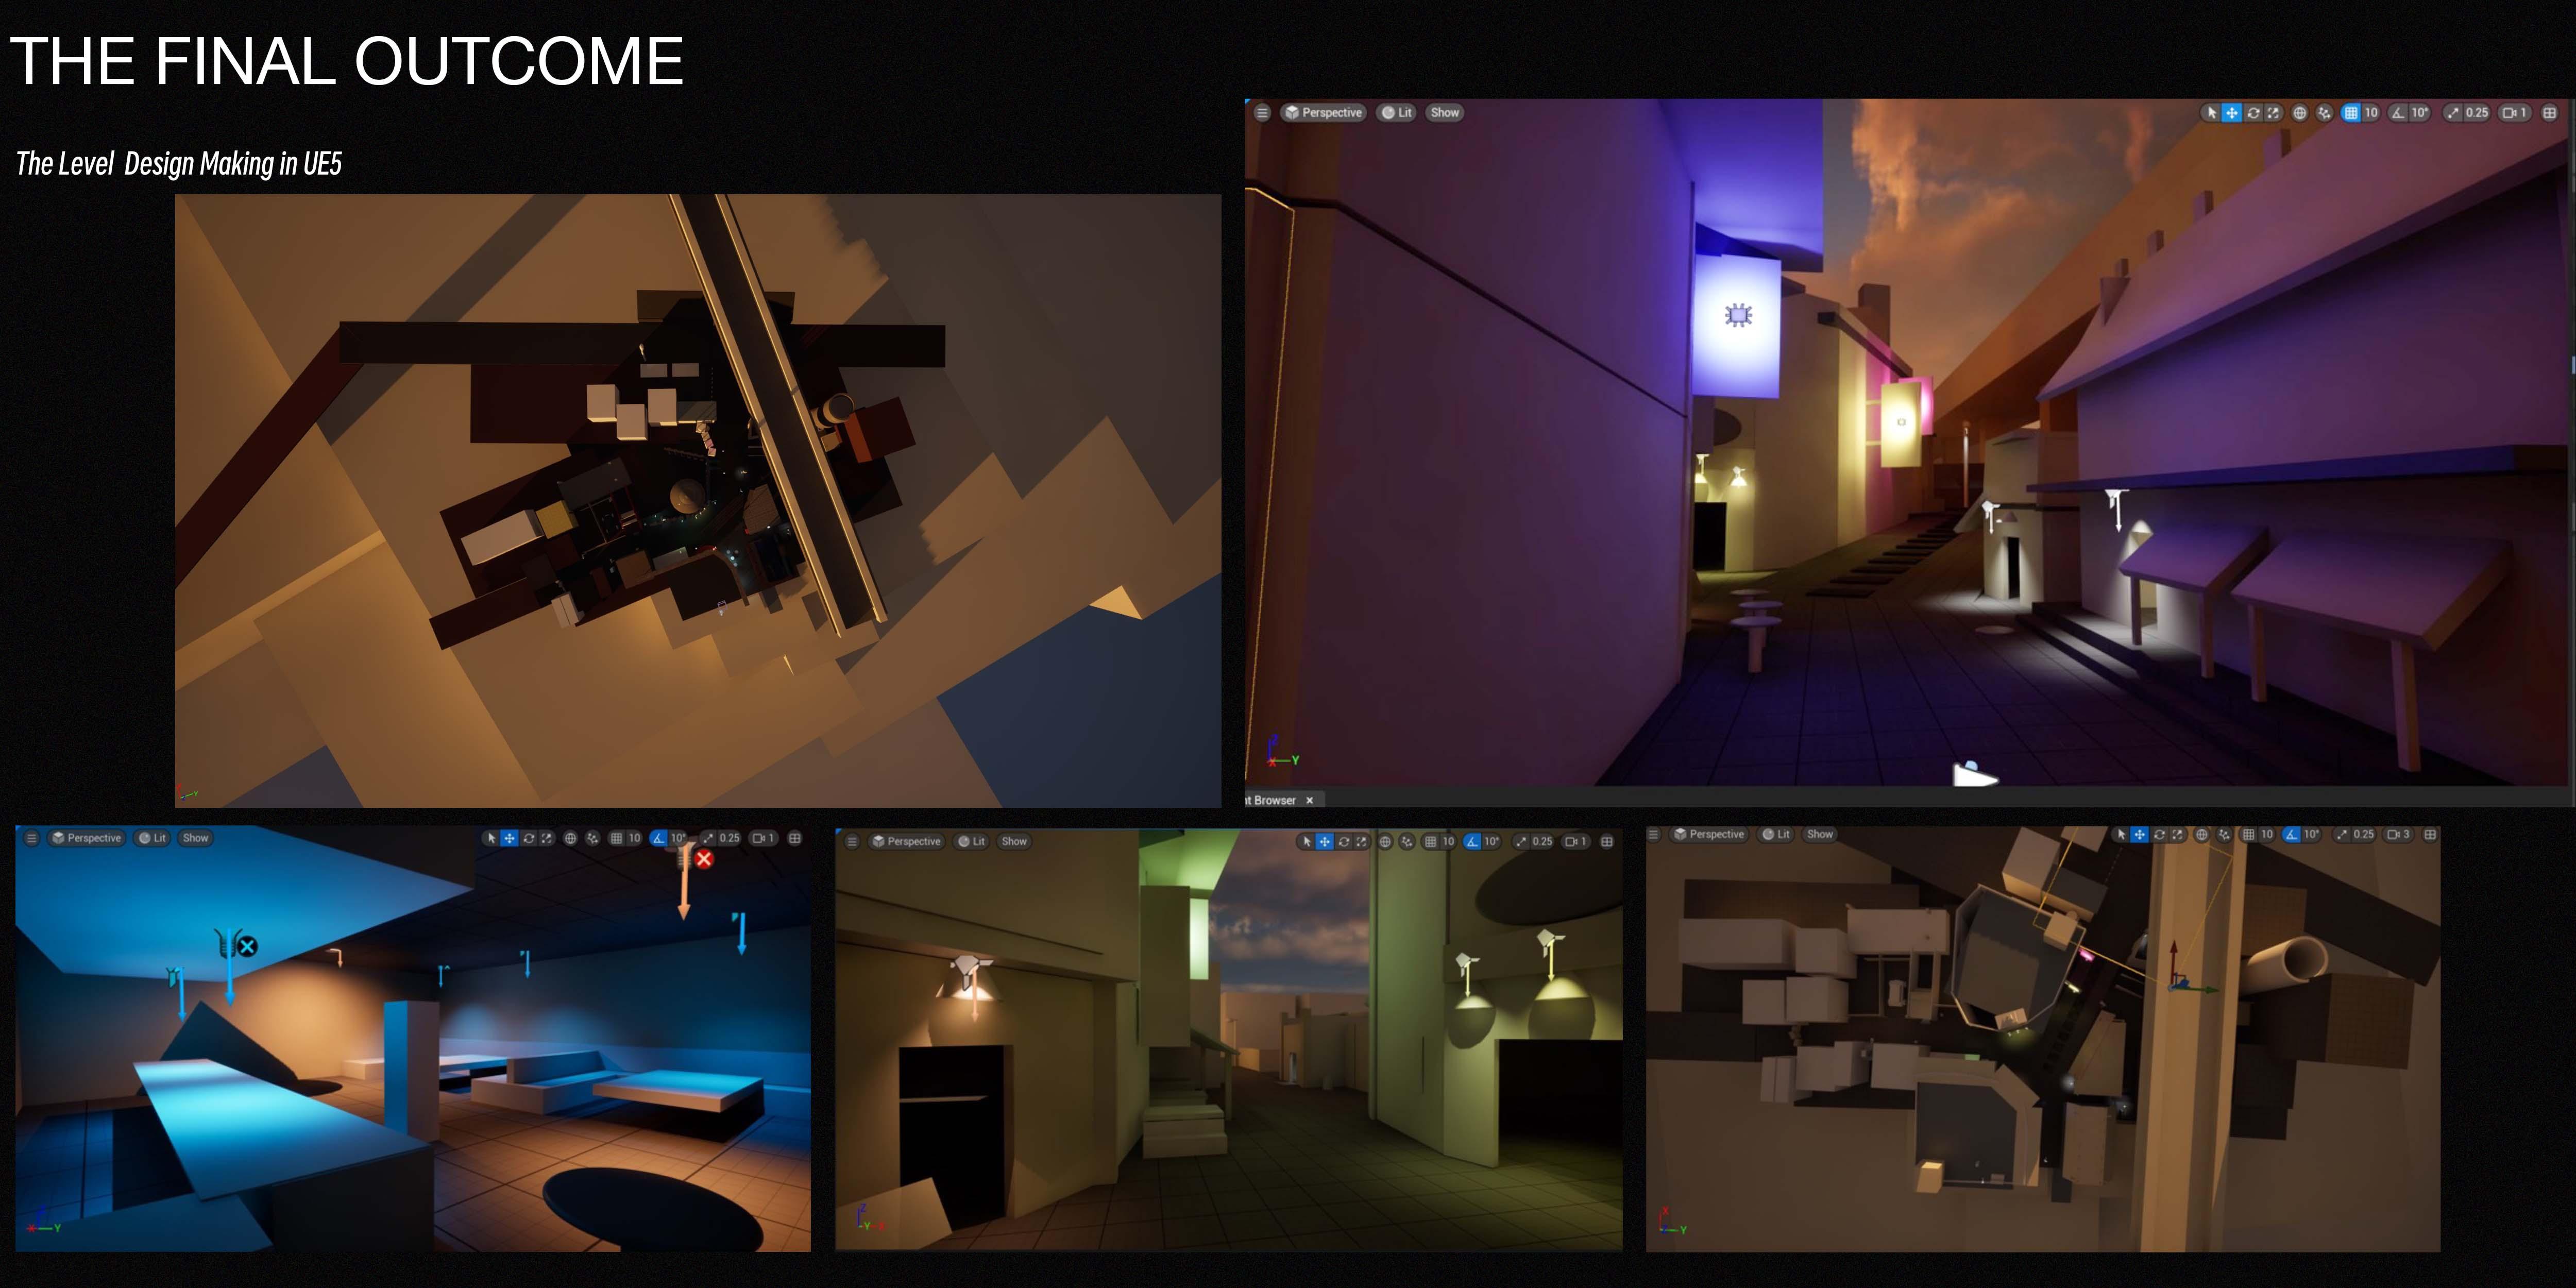Open Perspective view dropdown in purple alley viewport
The width and height of the screenshot is (2576, 1288).
pos(1323,113)
